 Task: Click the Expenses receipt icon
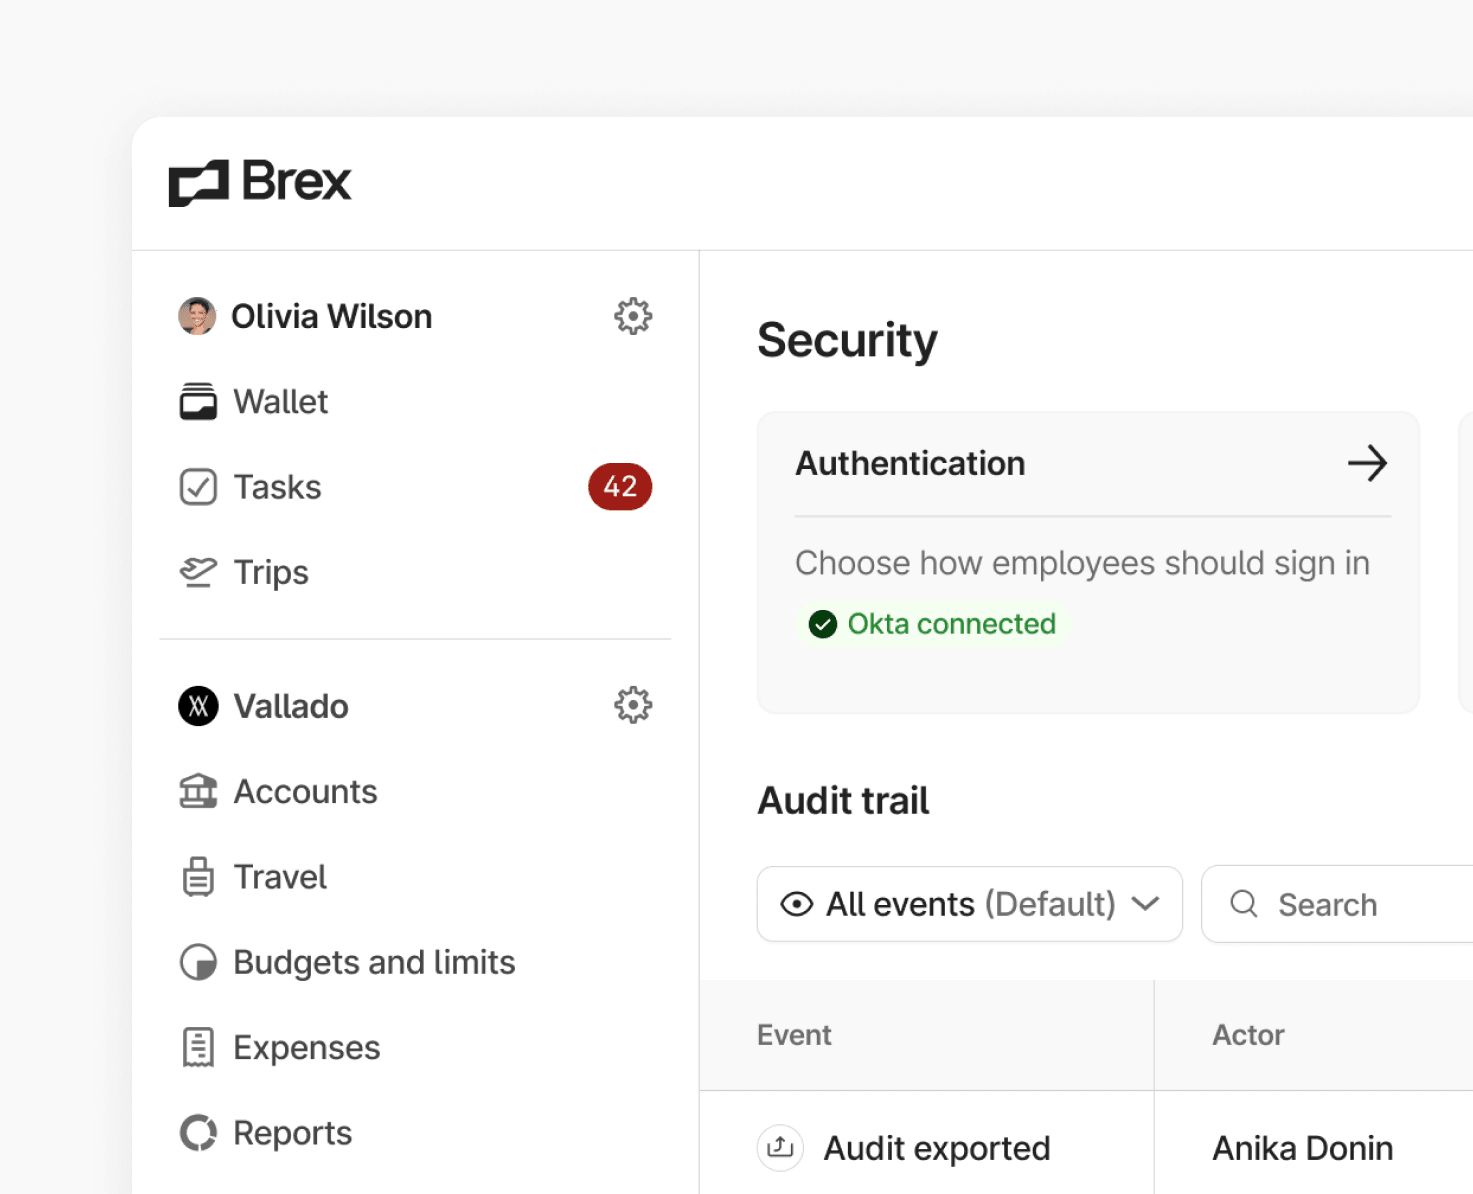(x=199, y=1046)
